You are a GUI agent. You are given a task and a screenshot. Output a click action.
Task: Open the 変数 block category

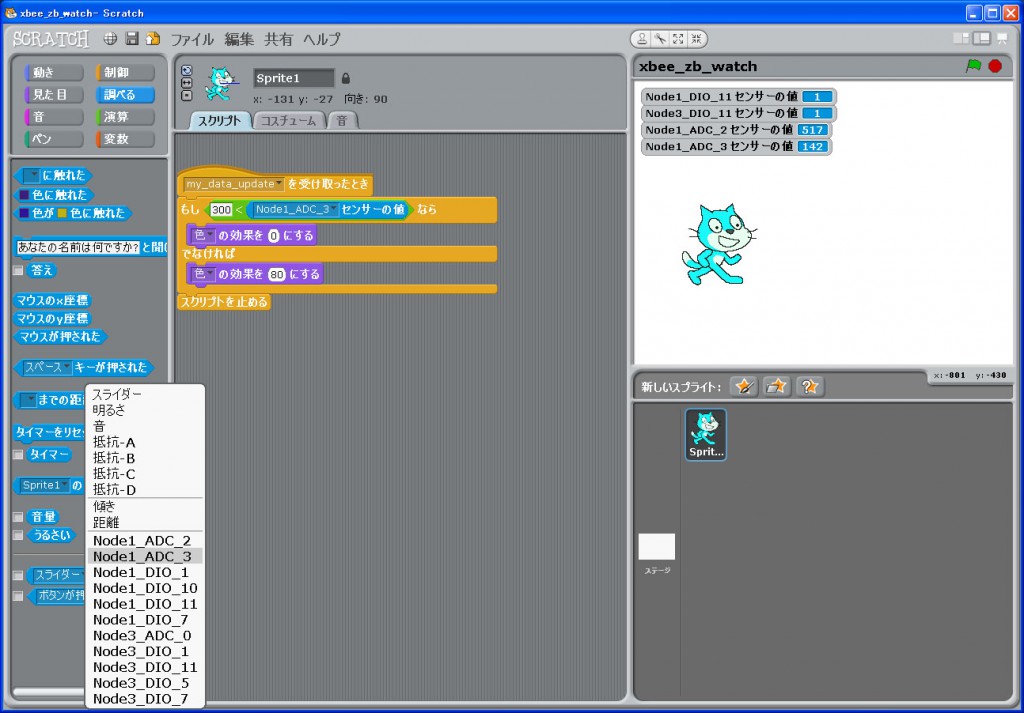coord(125,139)
